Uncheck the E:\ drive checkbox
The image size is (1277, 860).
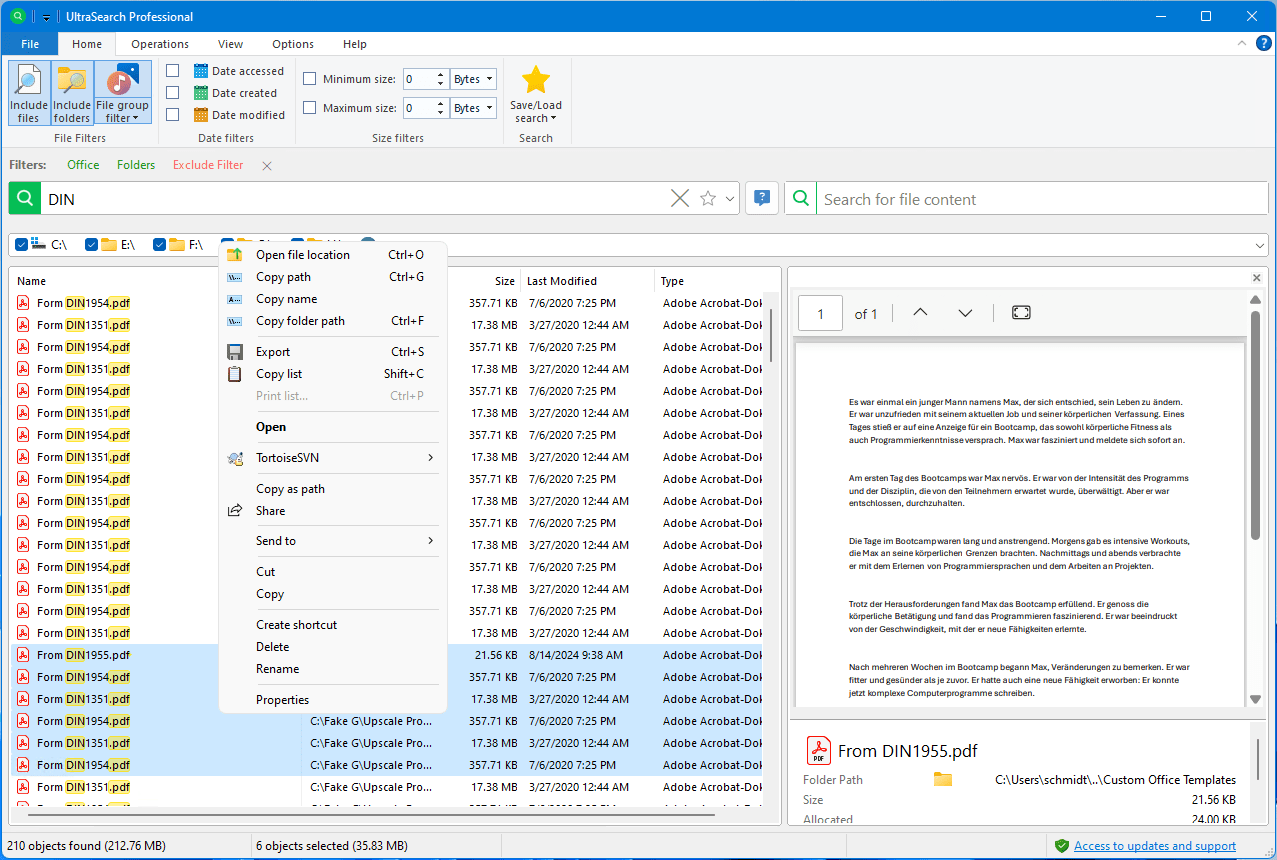(92, 245)
